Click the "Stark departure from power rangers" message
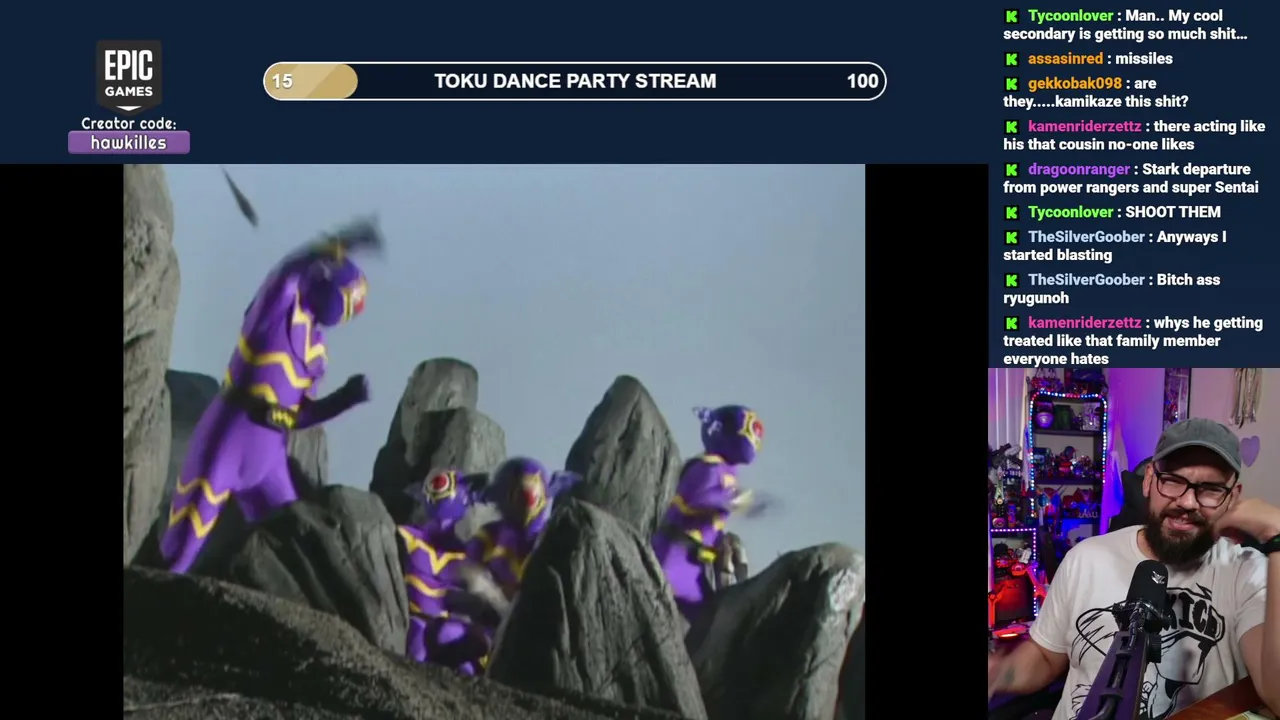 click(1131, 179)
